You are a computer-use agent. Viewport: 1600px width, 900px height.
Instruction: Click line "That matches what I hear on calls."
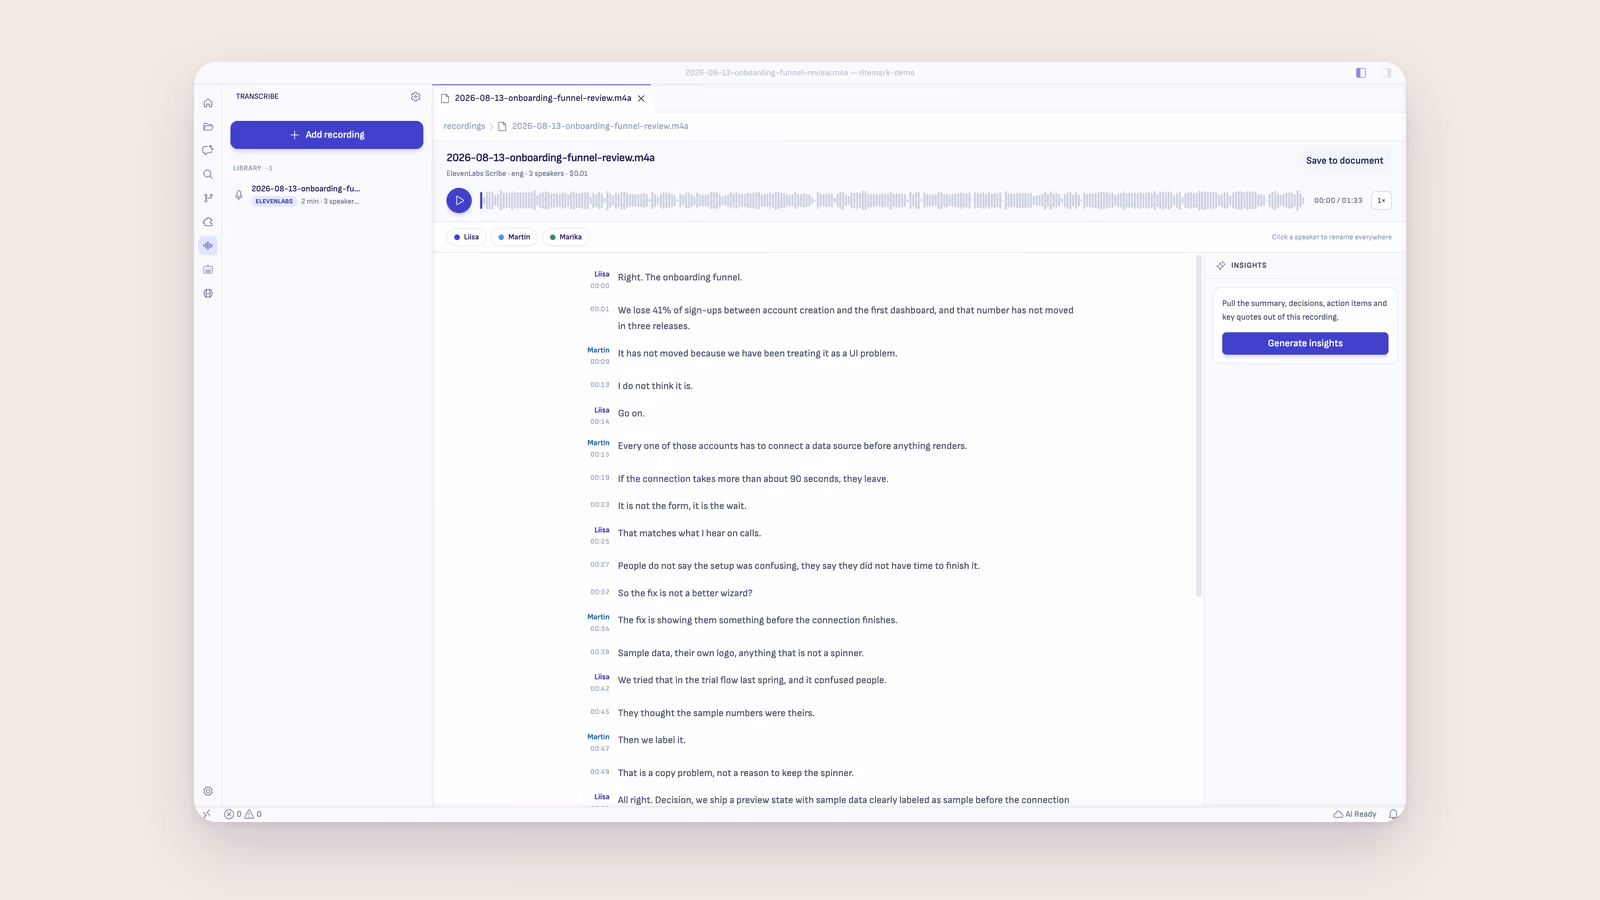(x=689, y=533)
